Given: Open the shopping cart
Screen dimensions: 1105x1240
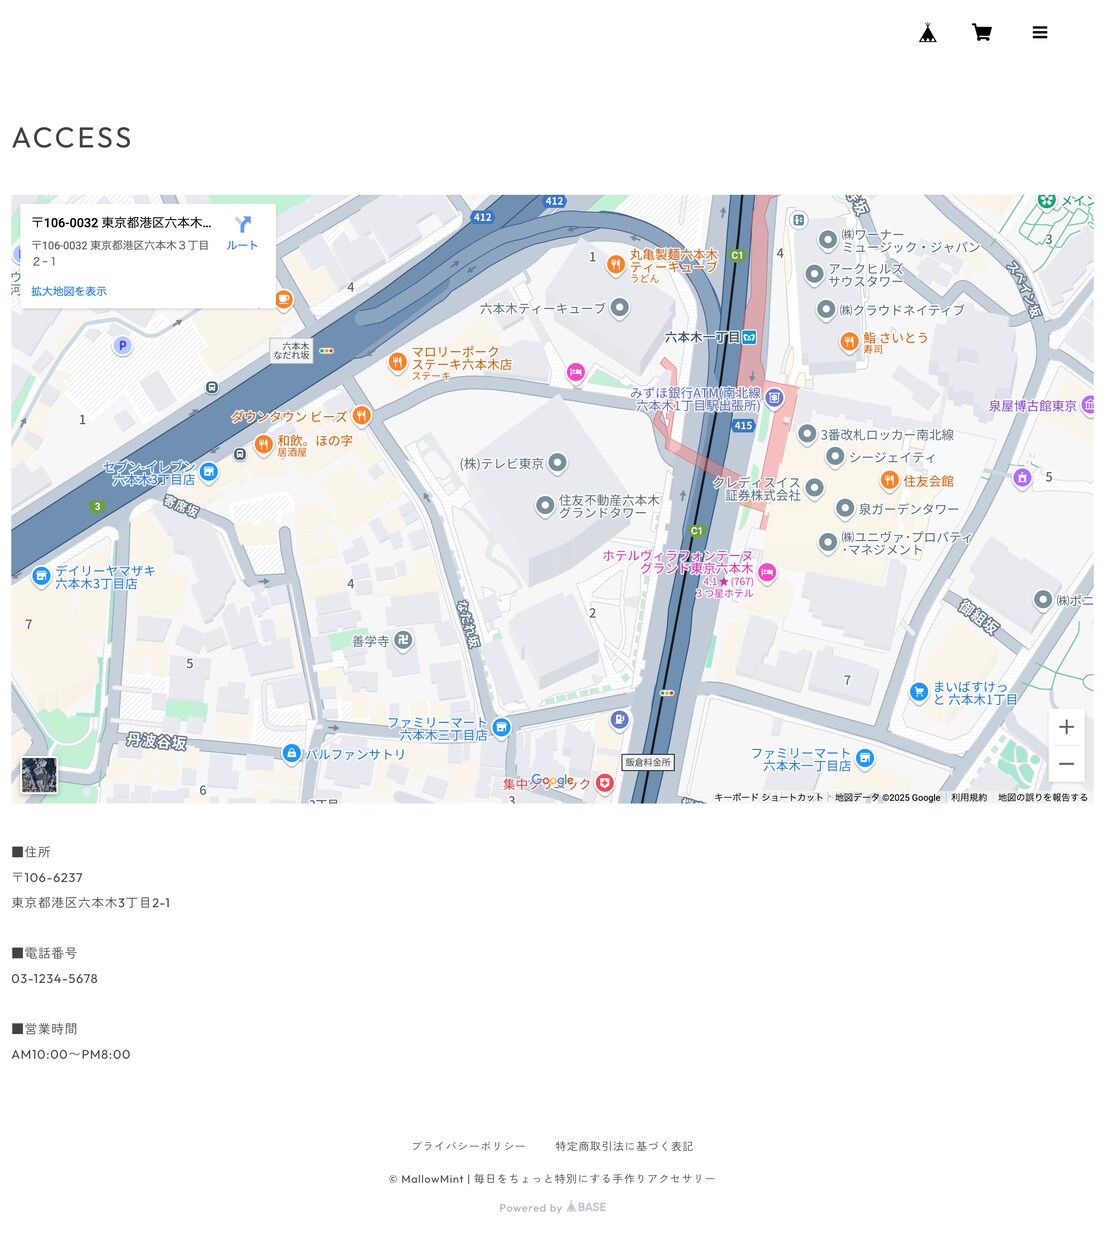Looking at the screenshot, I should point(982,33).
